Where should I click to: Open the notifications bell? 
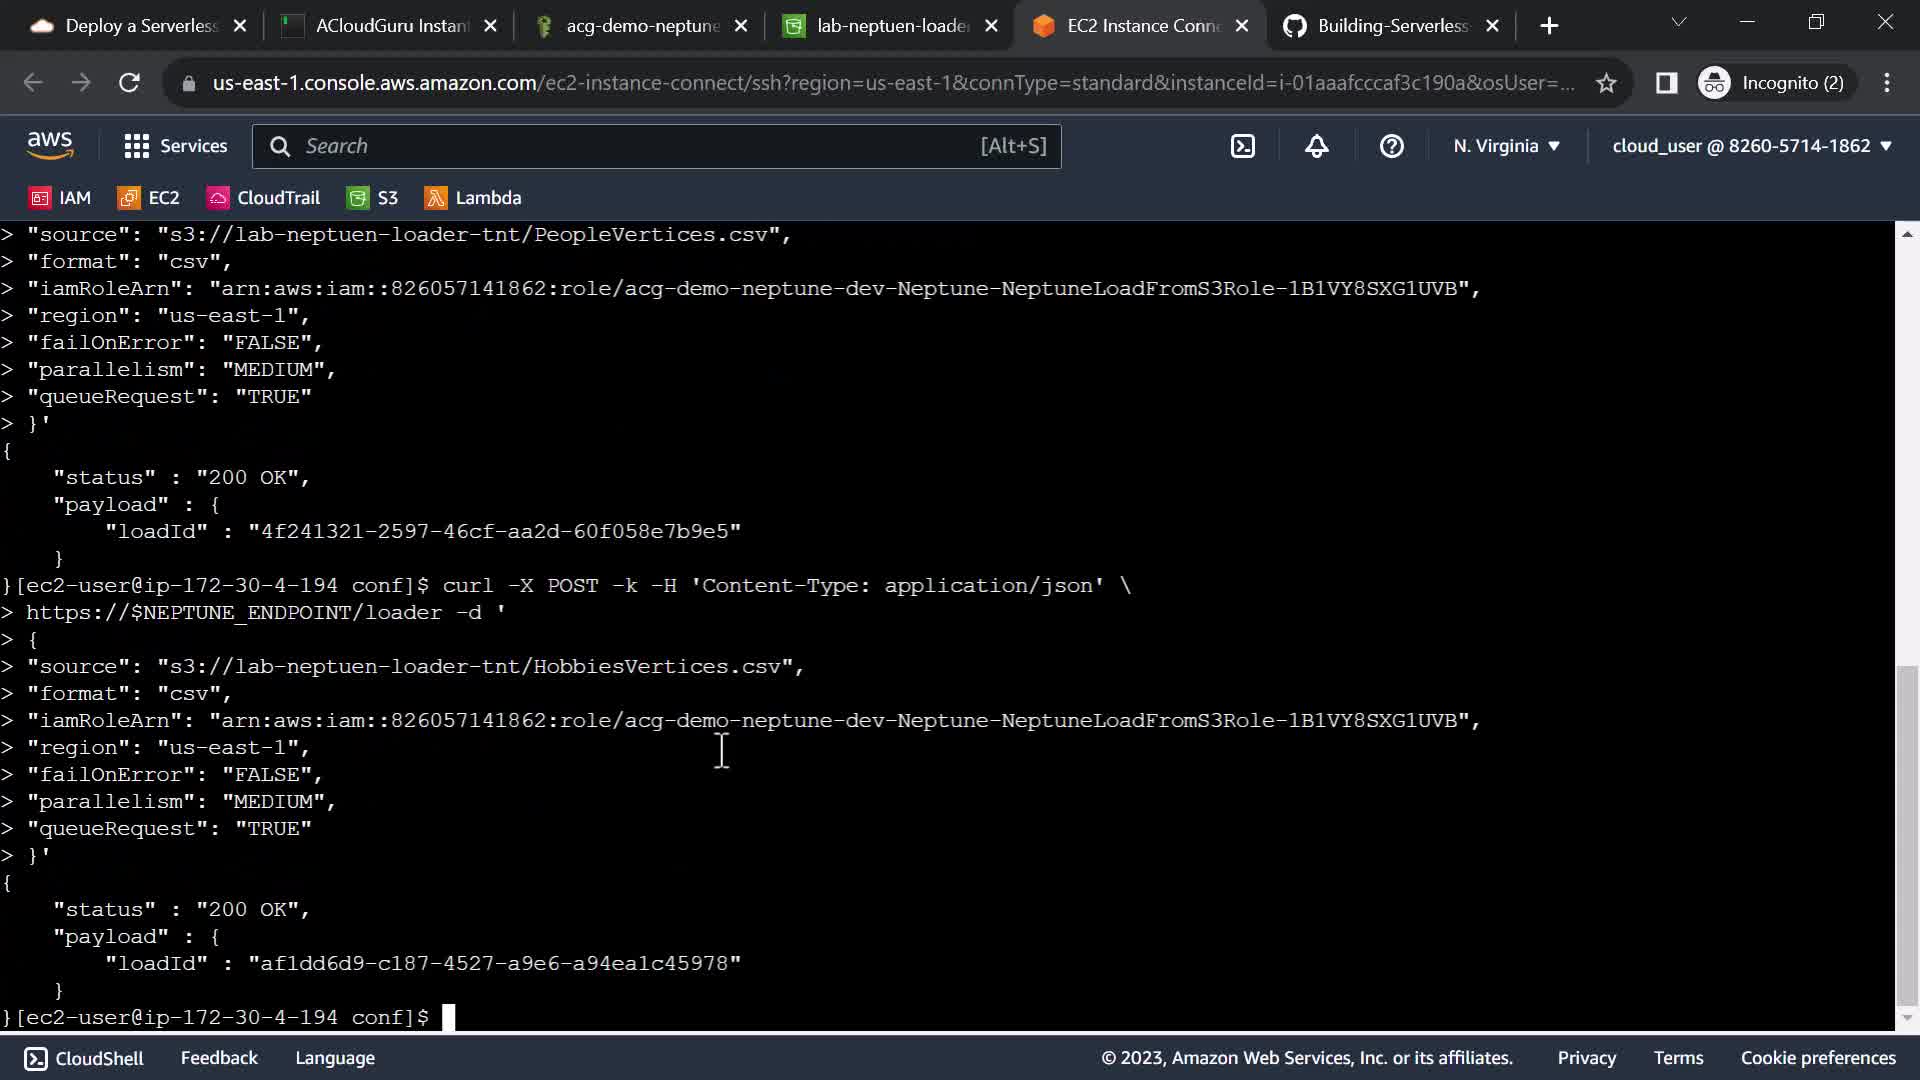tap(1317, 146)
